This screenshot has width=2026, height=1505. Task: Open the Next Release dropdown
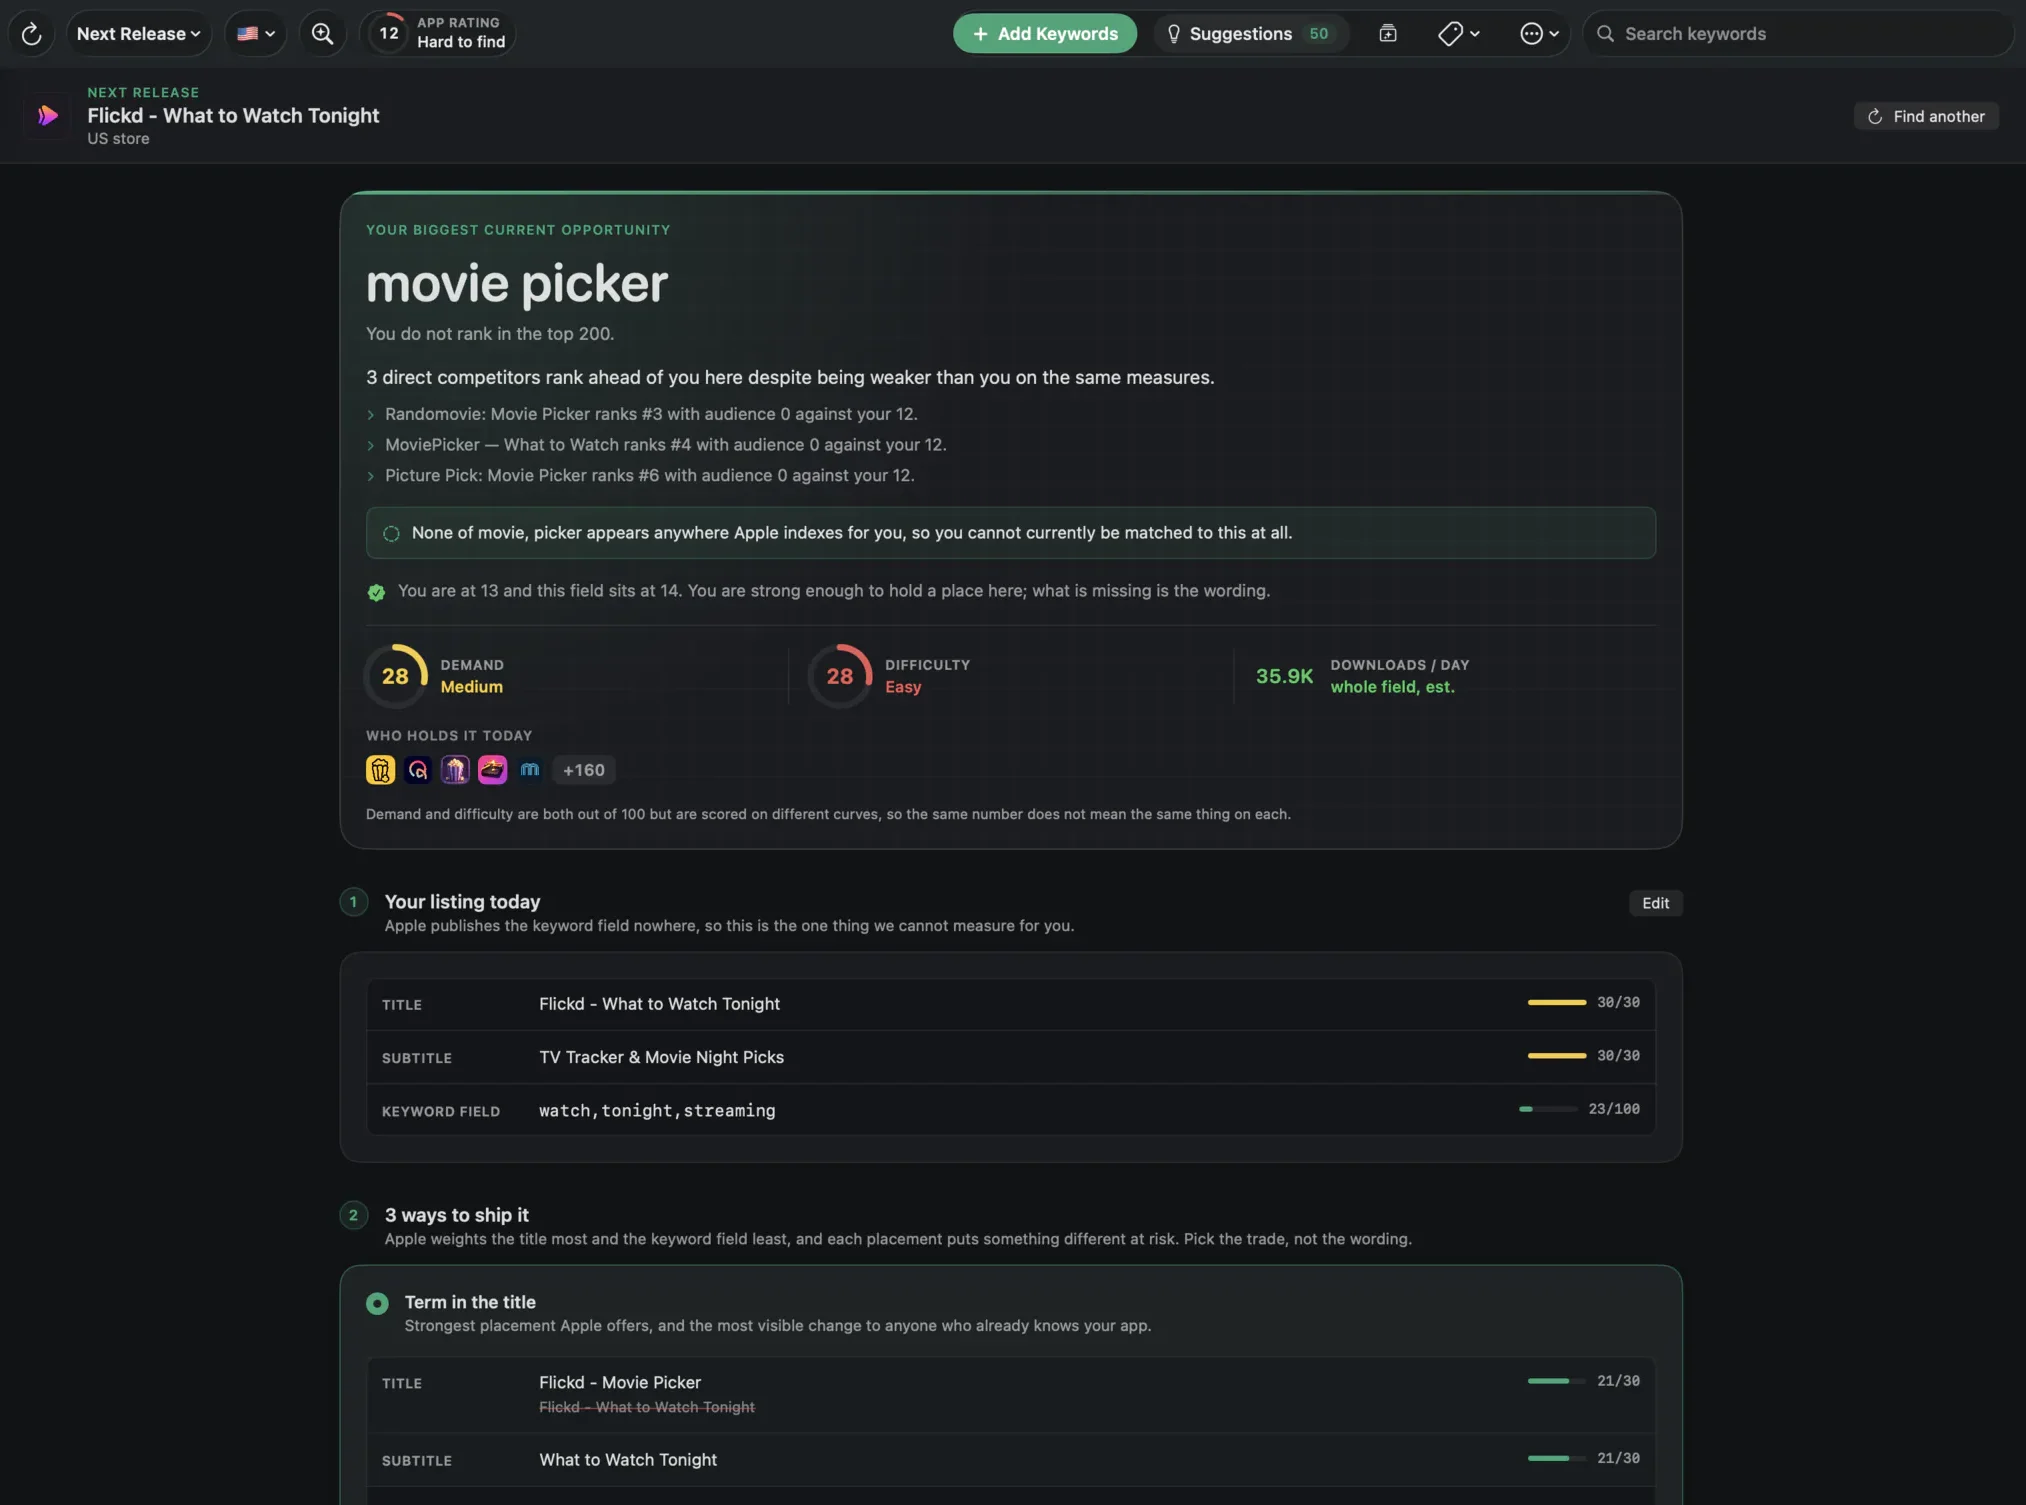pos(138,34)
